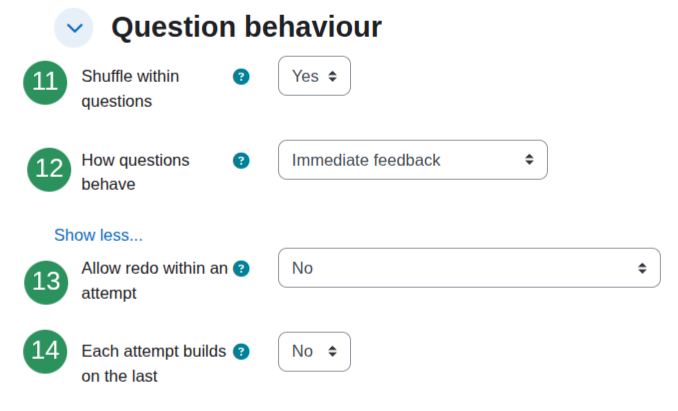678x411 pixels.
Task: Collapse the Question behaviour section chevron
Action: pos(74,28)
